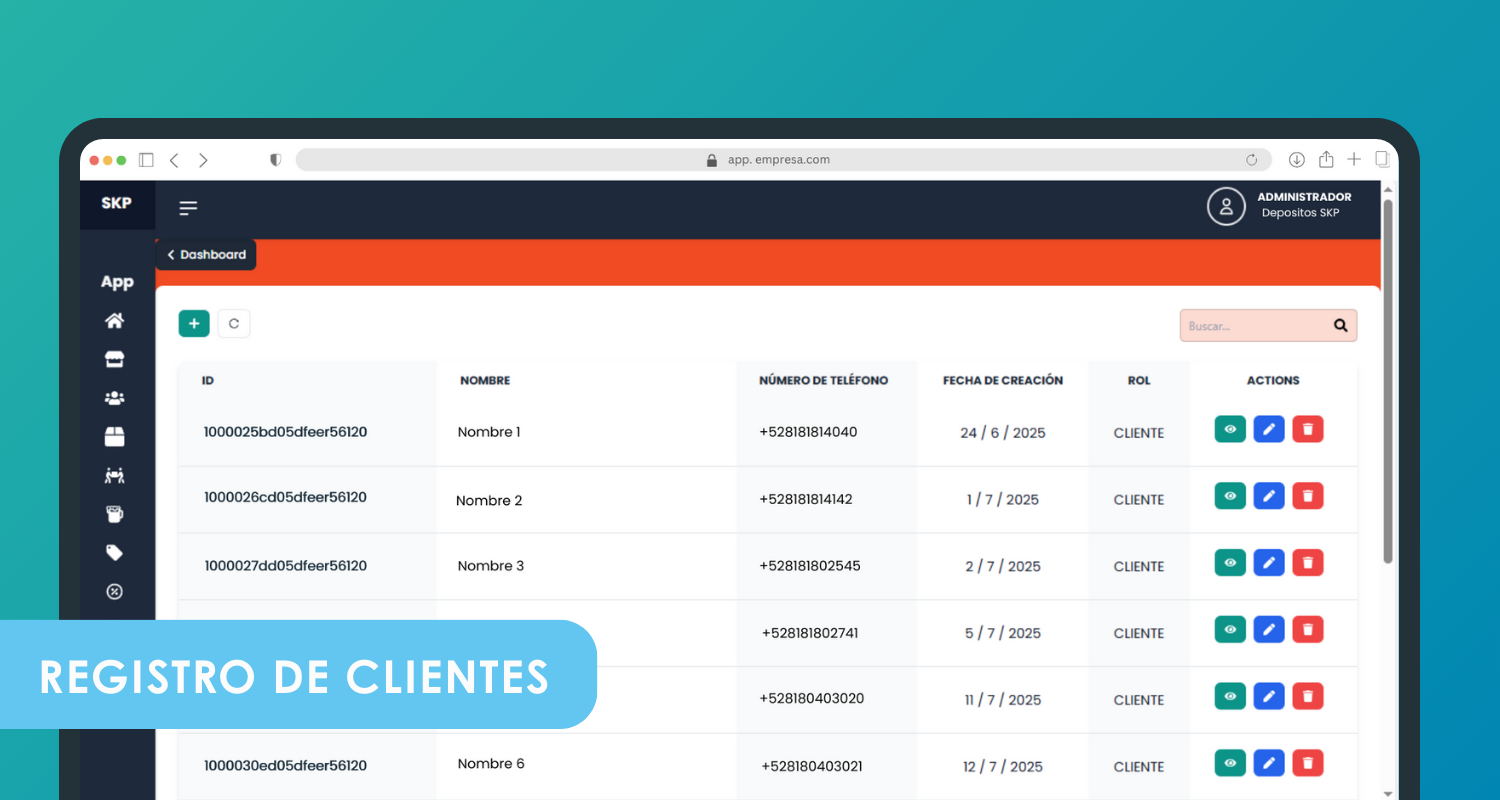Toggle the hamburger sidebar menu
This screenshot has height=800, width=1500.
point(188,208)
